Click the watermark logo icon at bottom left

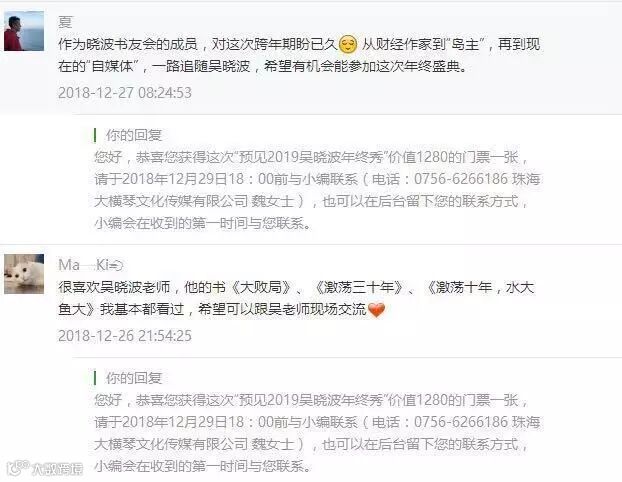(18, 469)
